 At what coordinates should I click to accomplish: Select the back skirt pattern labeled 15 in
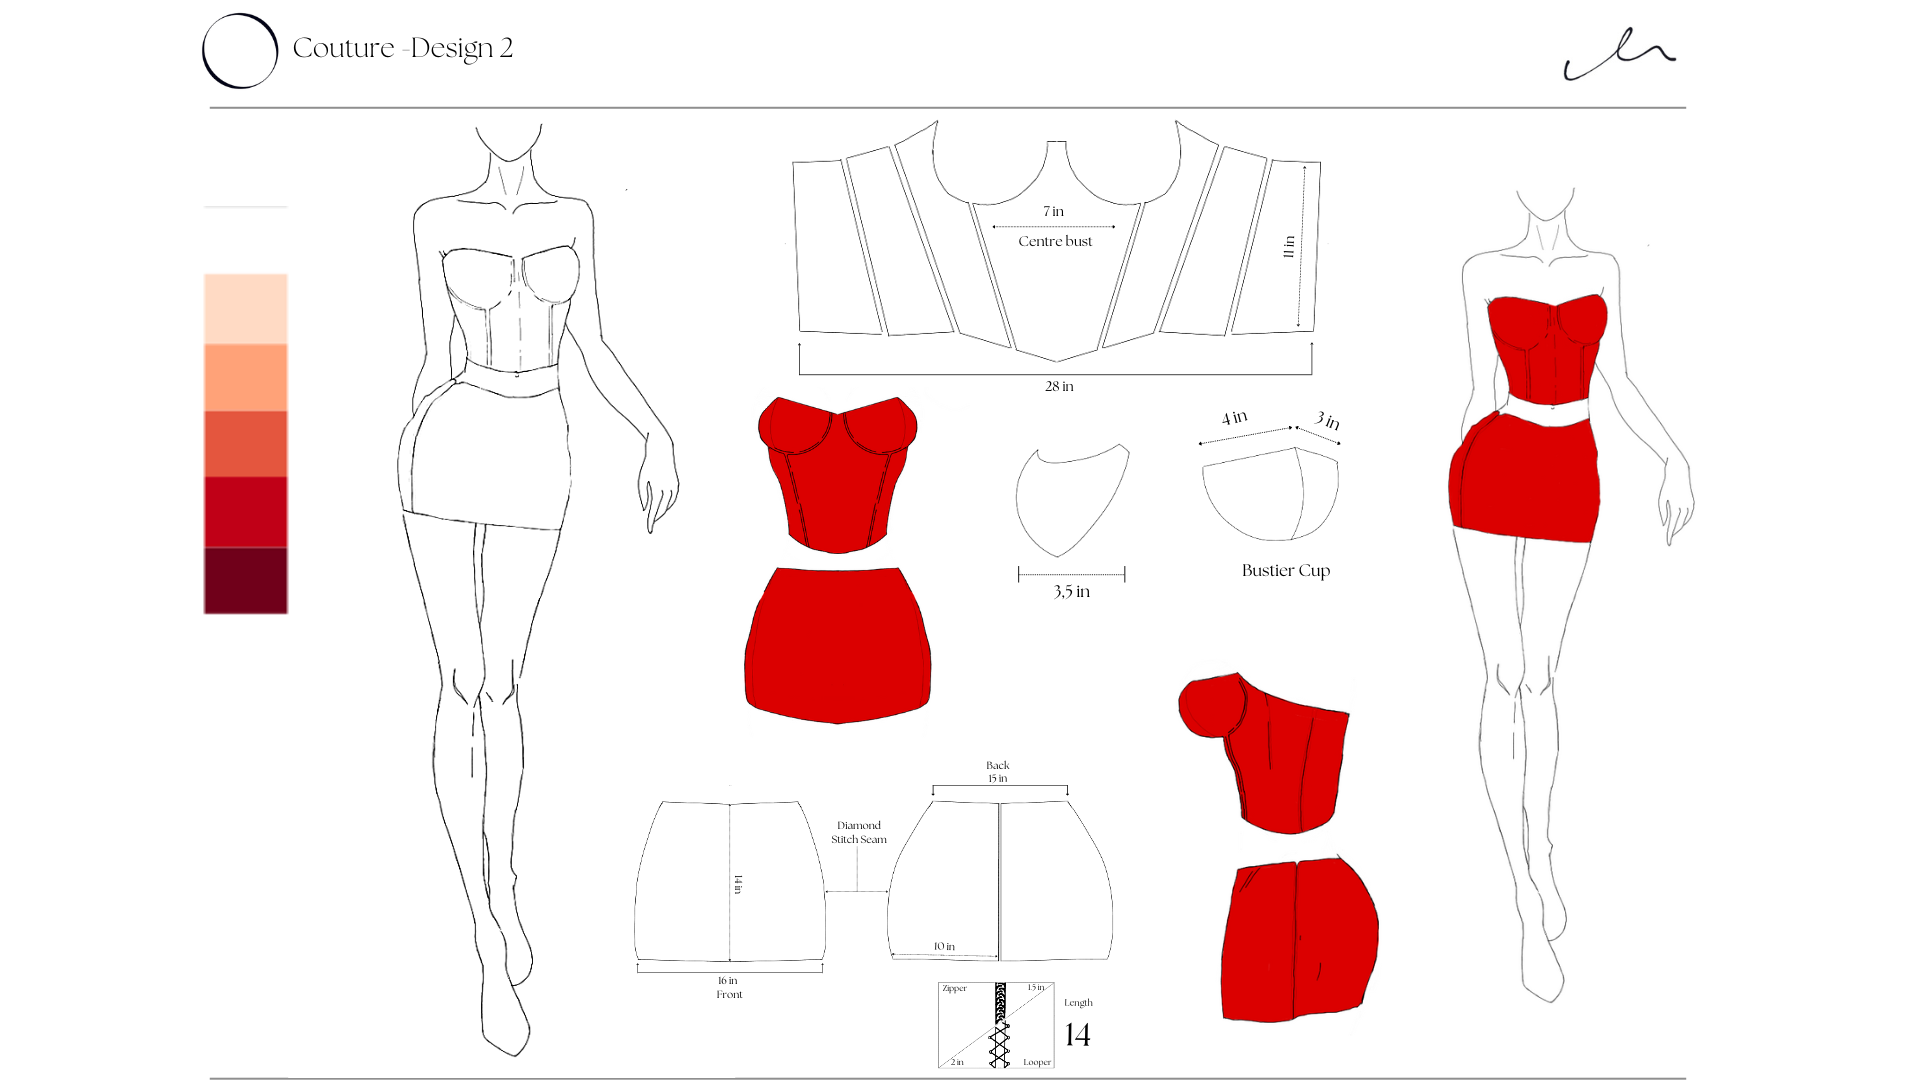(1000, 880)
